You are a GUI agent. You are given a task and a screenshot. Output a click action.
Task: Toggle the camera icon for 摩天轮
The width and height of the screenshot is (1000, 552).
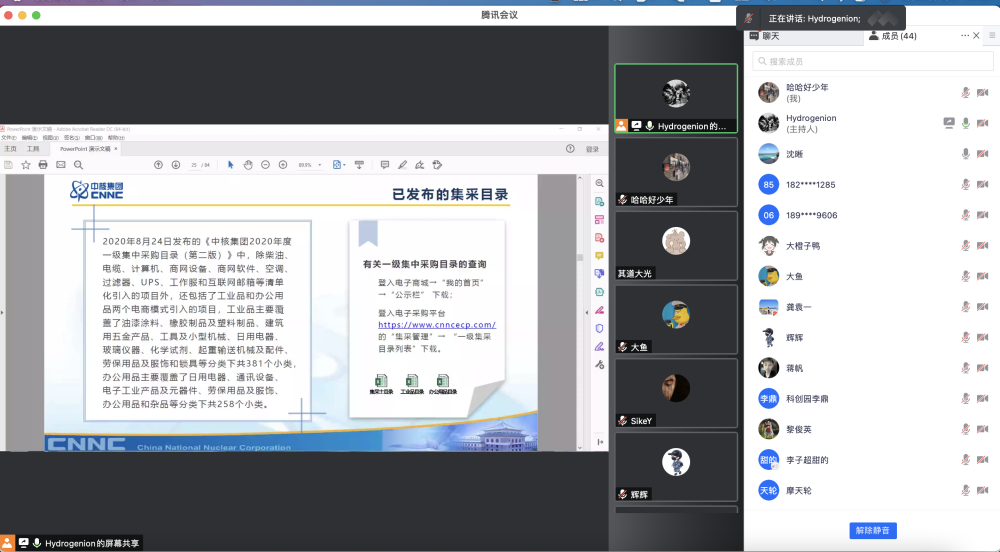(x=983, y=490)
